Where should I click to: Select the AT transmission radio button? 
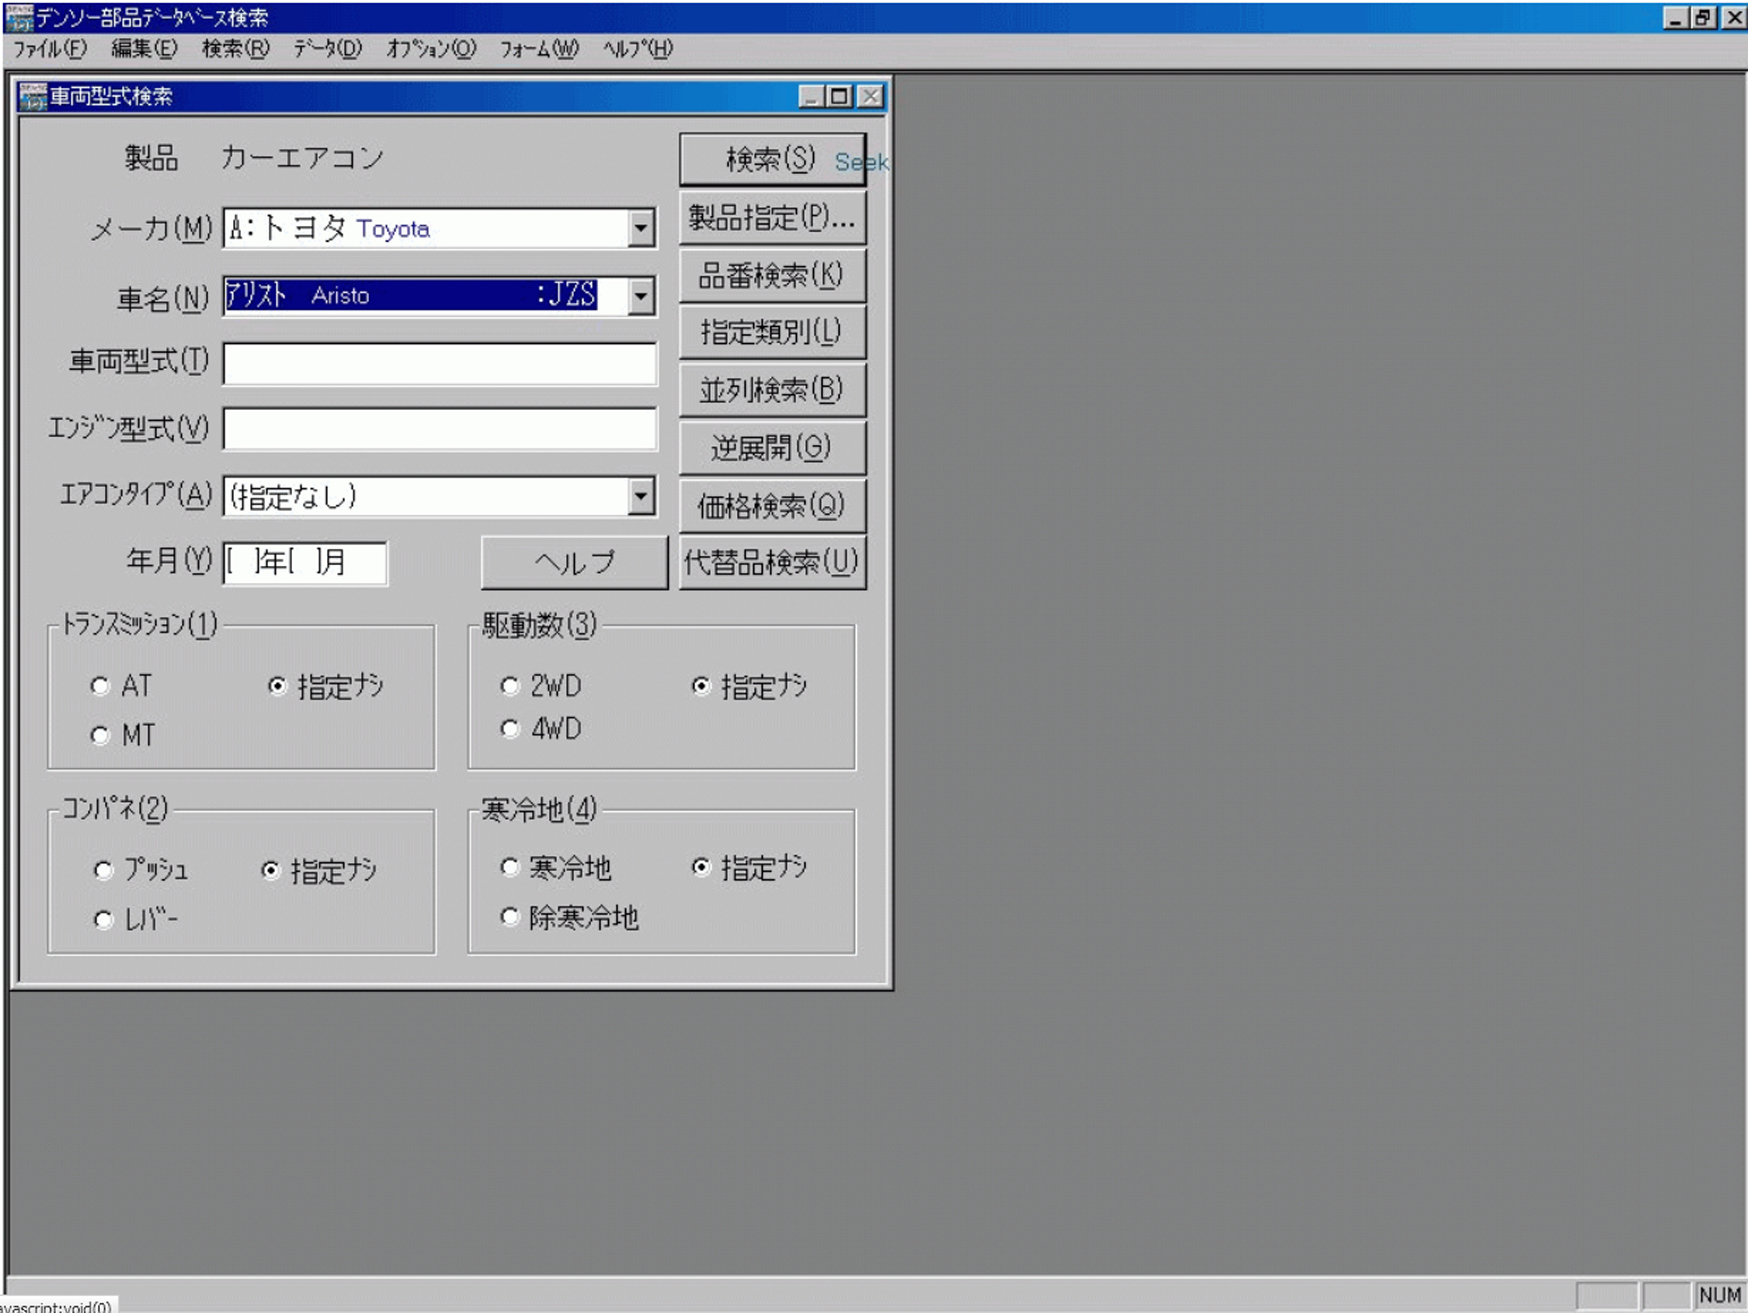[x=100, y=686]
